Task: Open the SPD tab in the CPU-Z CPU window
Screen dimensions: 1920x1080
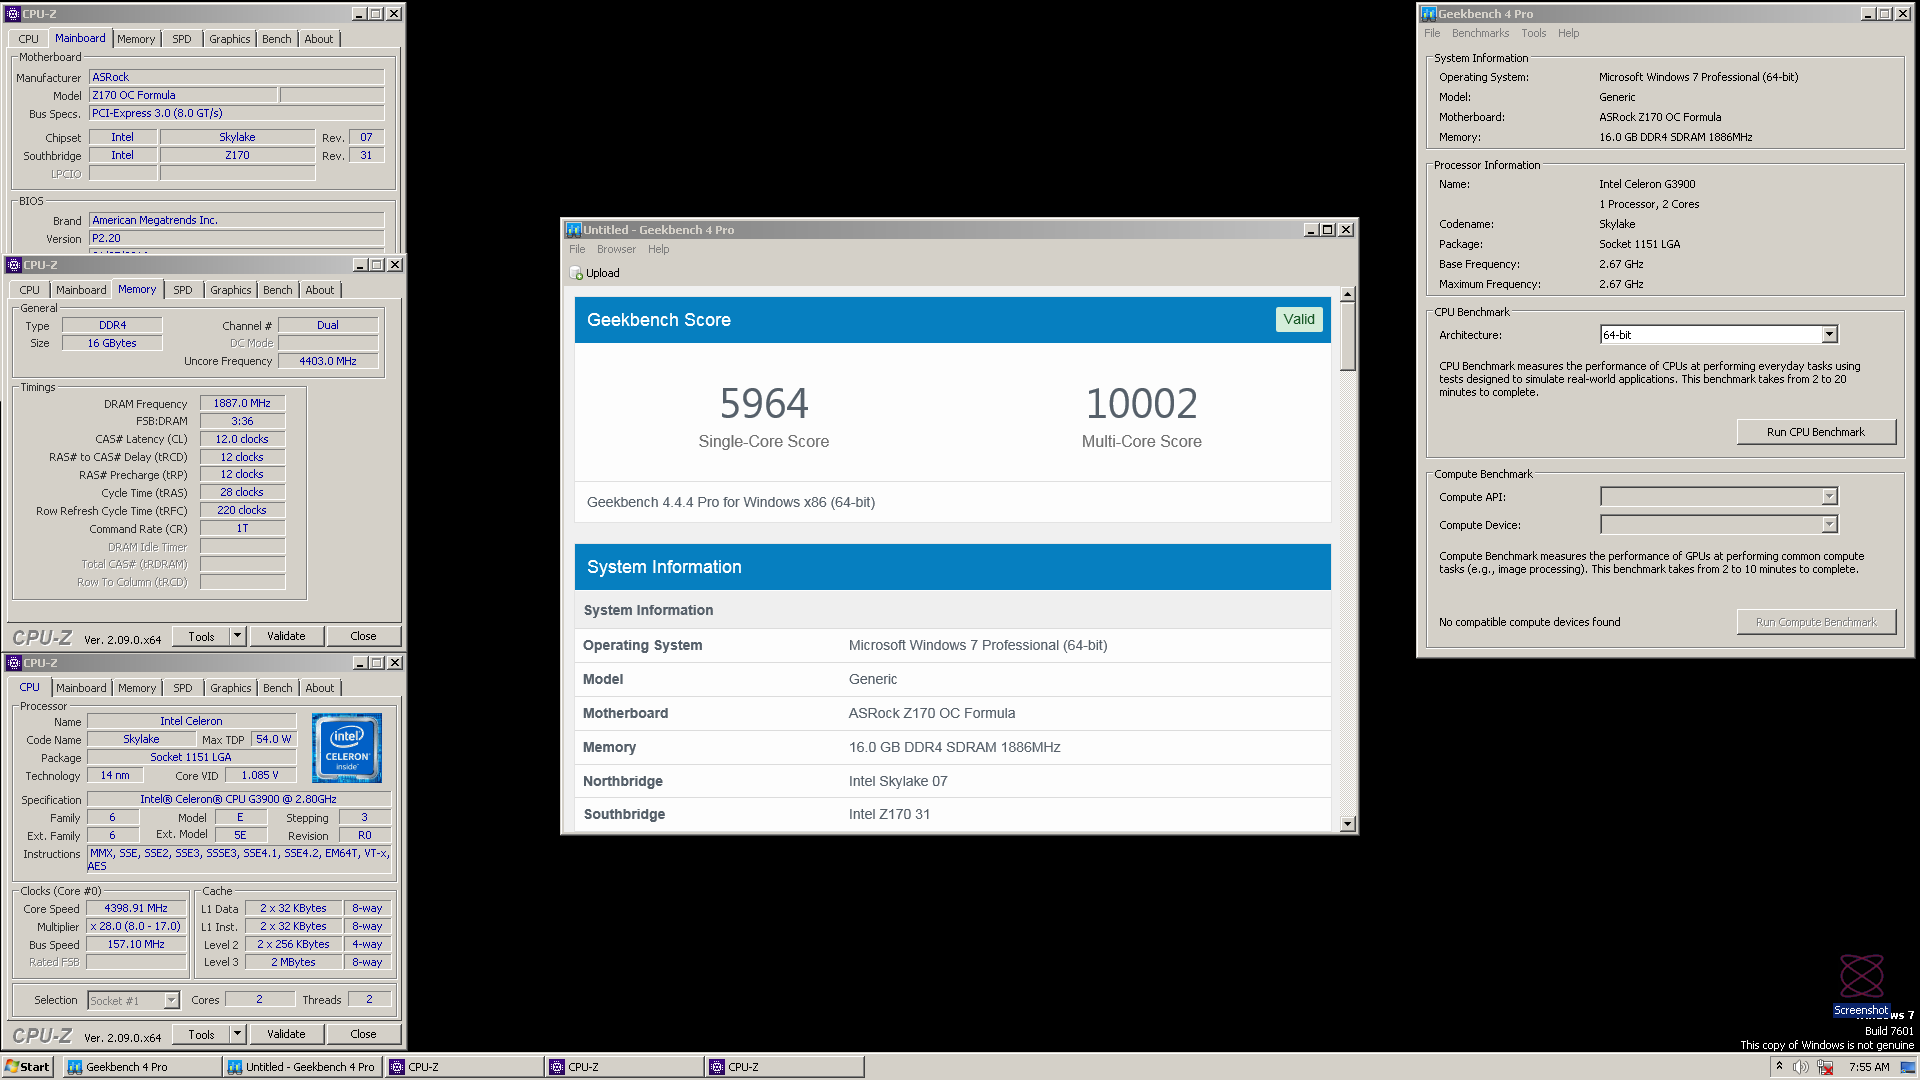Action: (183, 688)
